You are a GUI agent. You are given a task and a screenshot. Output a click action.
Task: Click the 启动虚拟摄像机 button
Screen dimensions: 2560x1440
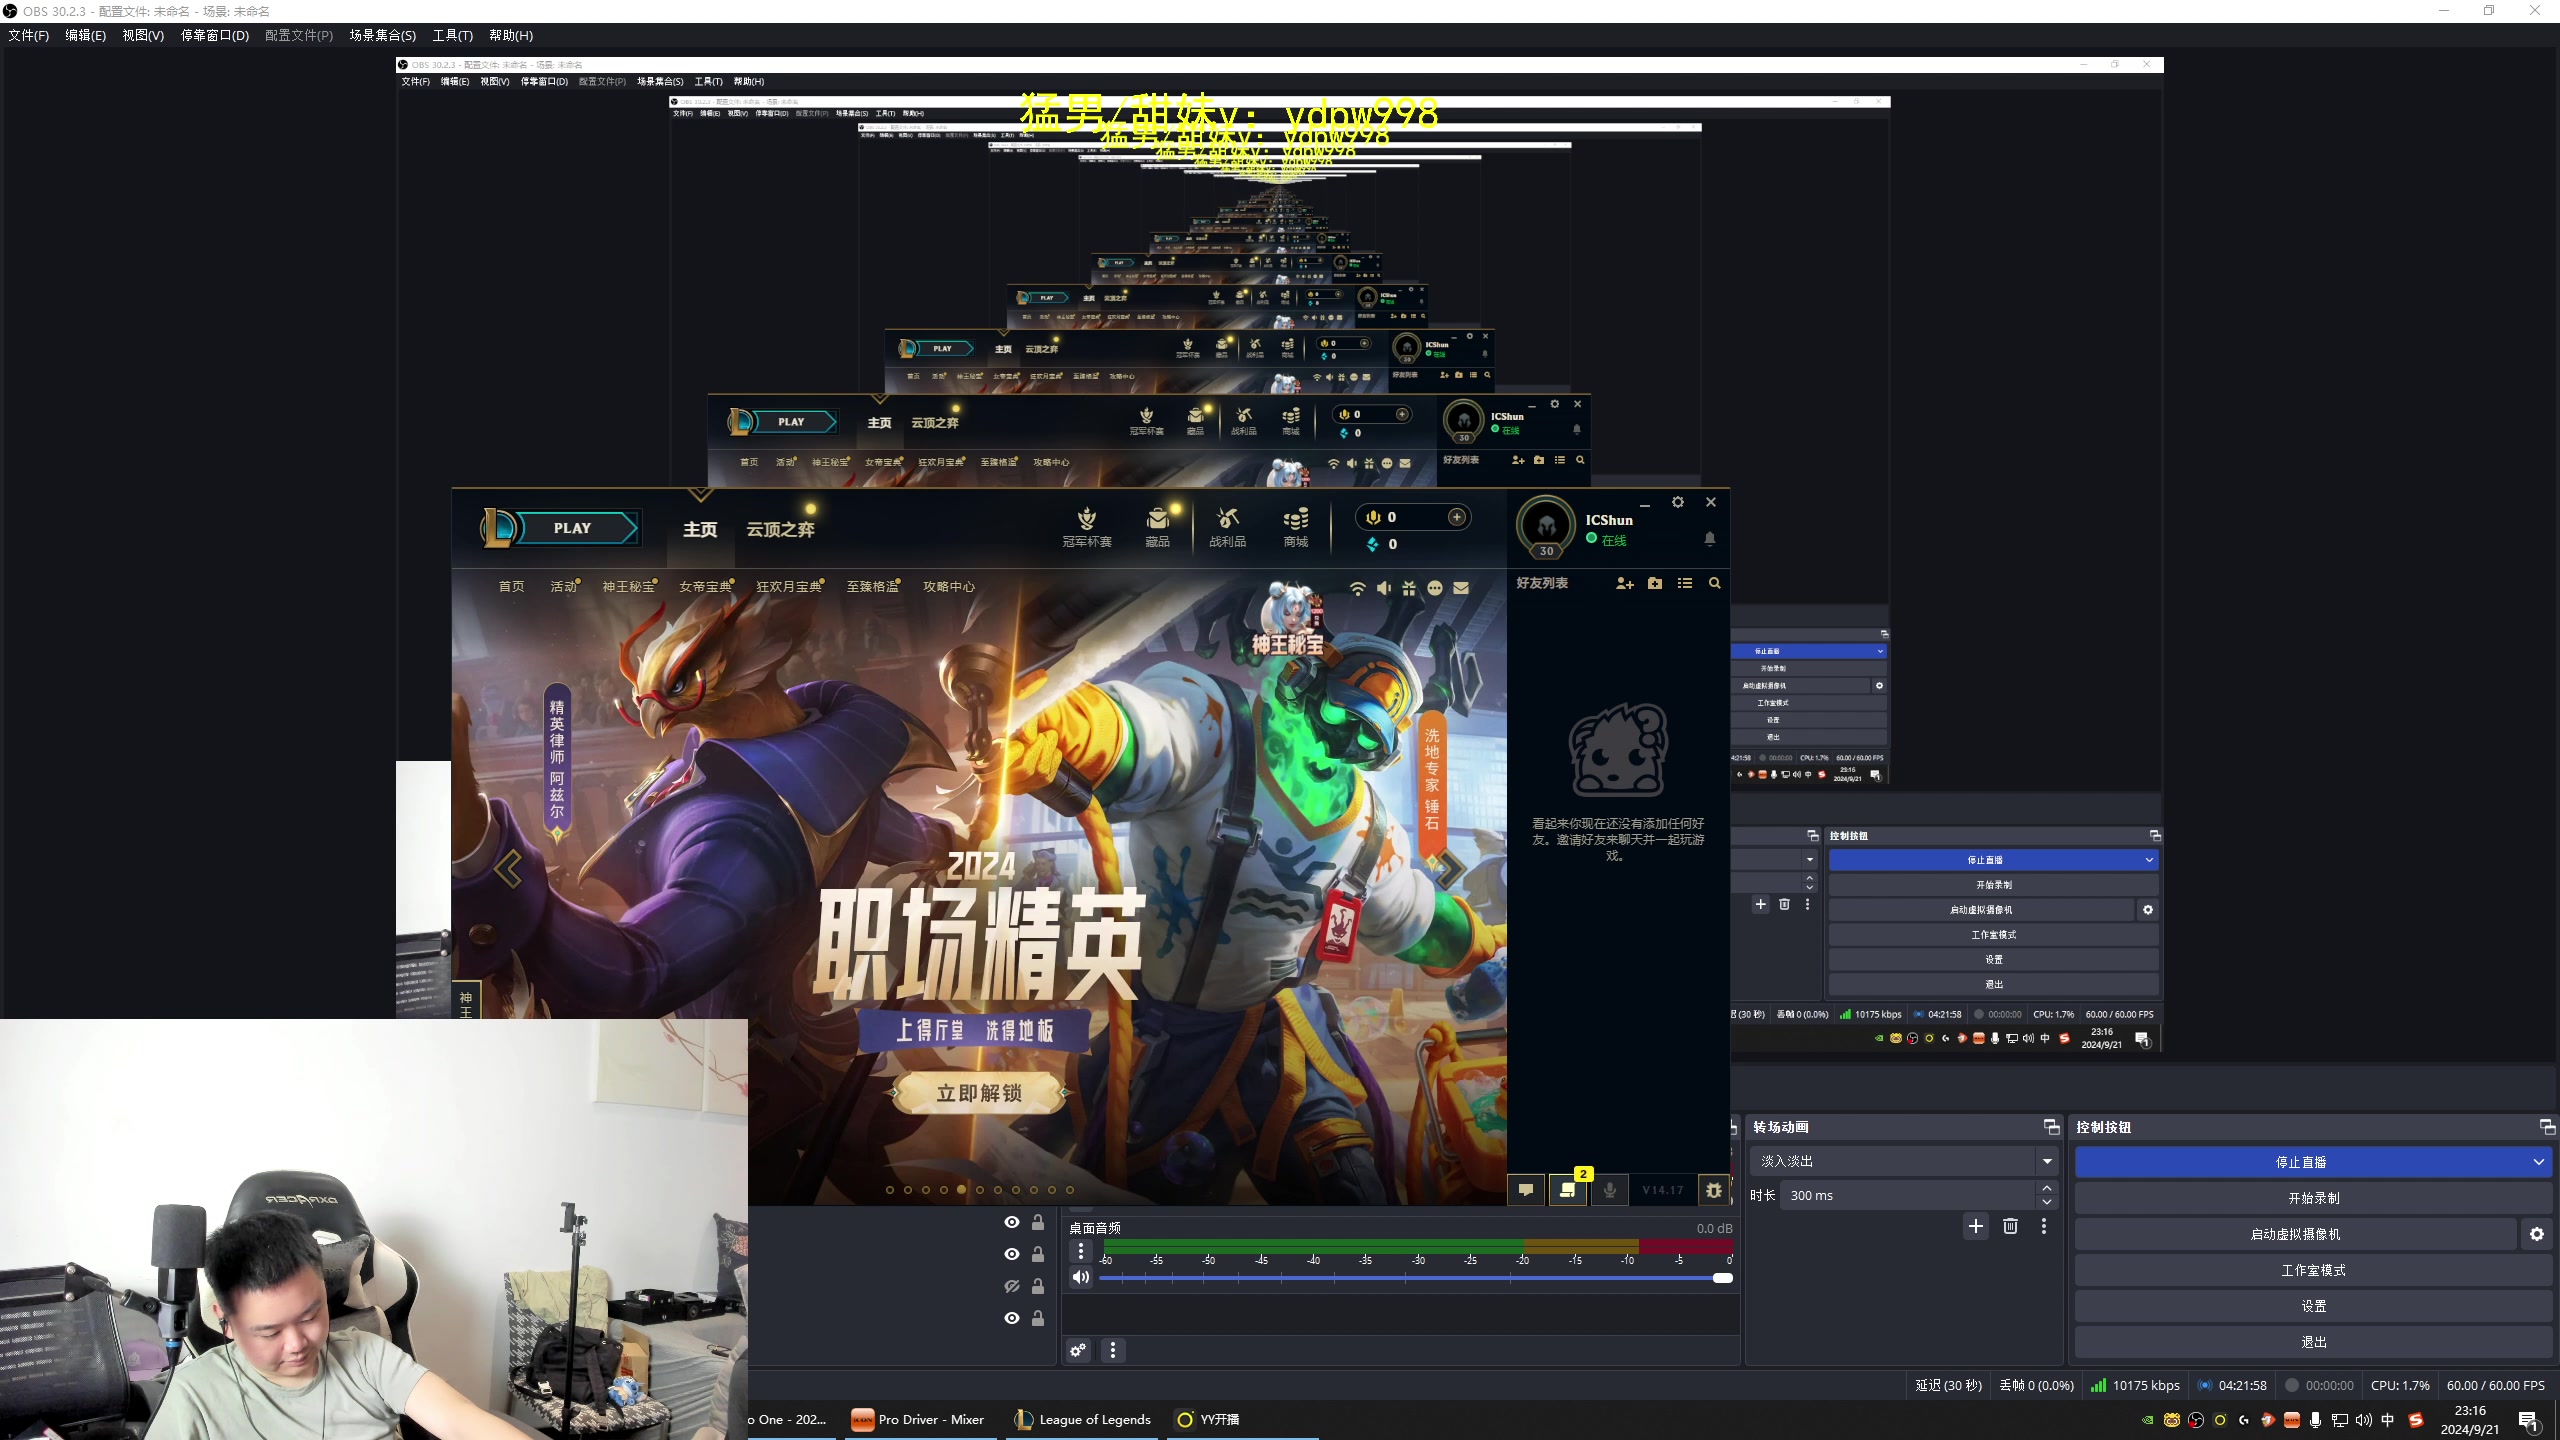click(x=2295, y=1234)
